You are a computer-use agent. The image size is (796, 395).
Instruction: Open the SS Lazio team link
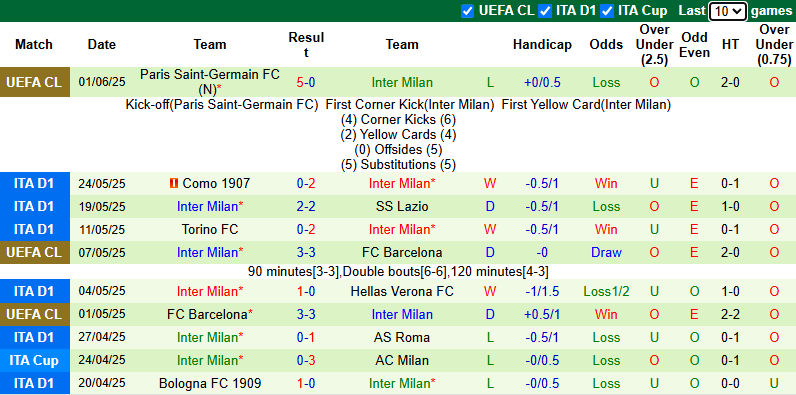(402, 207)
